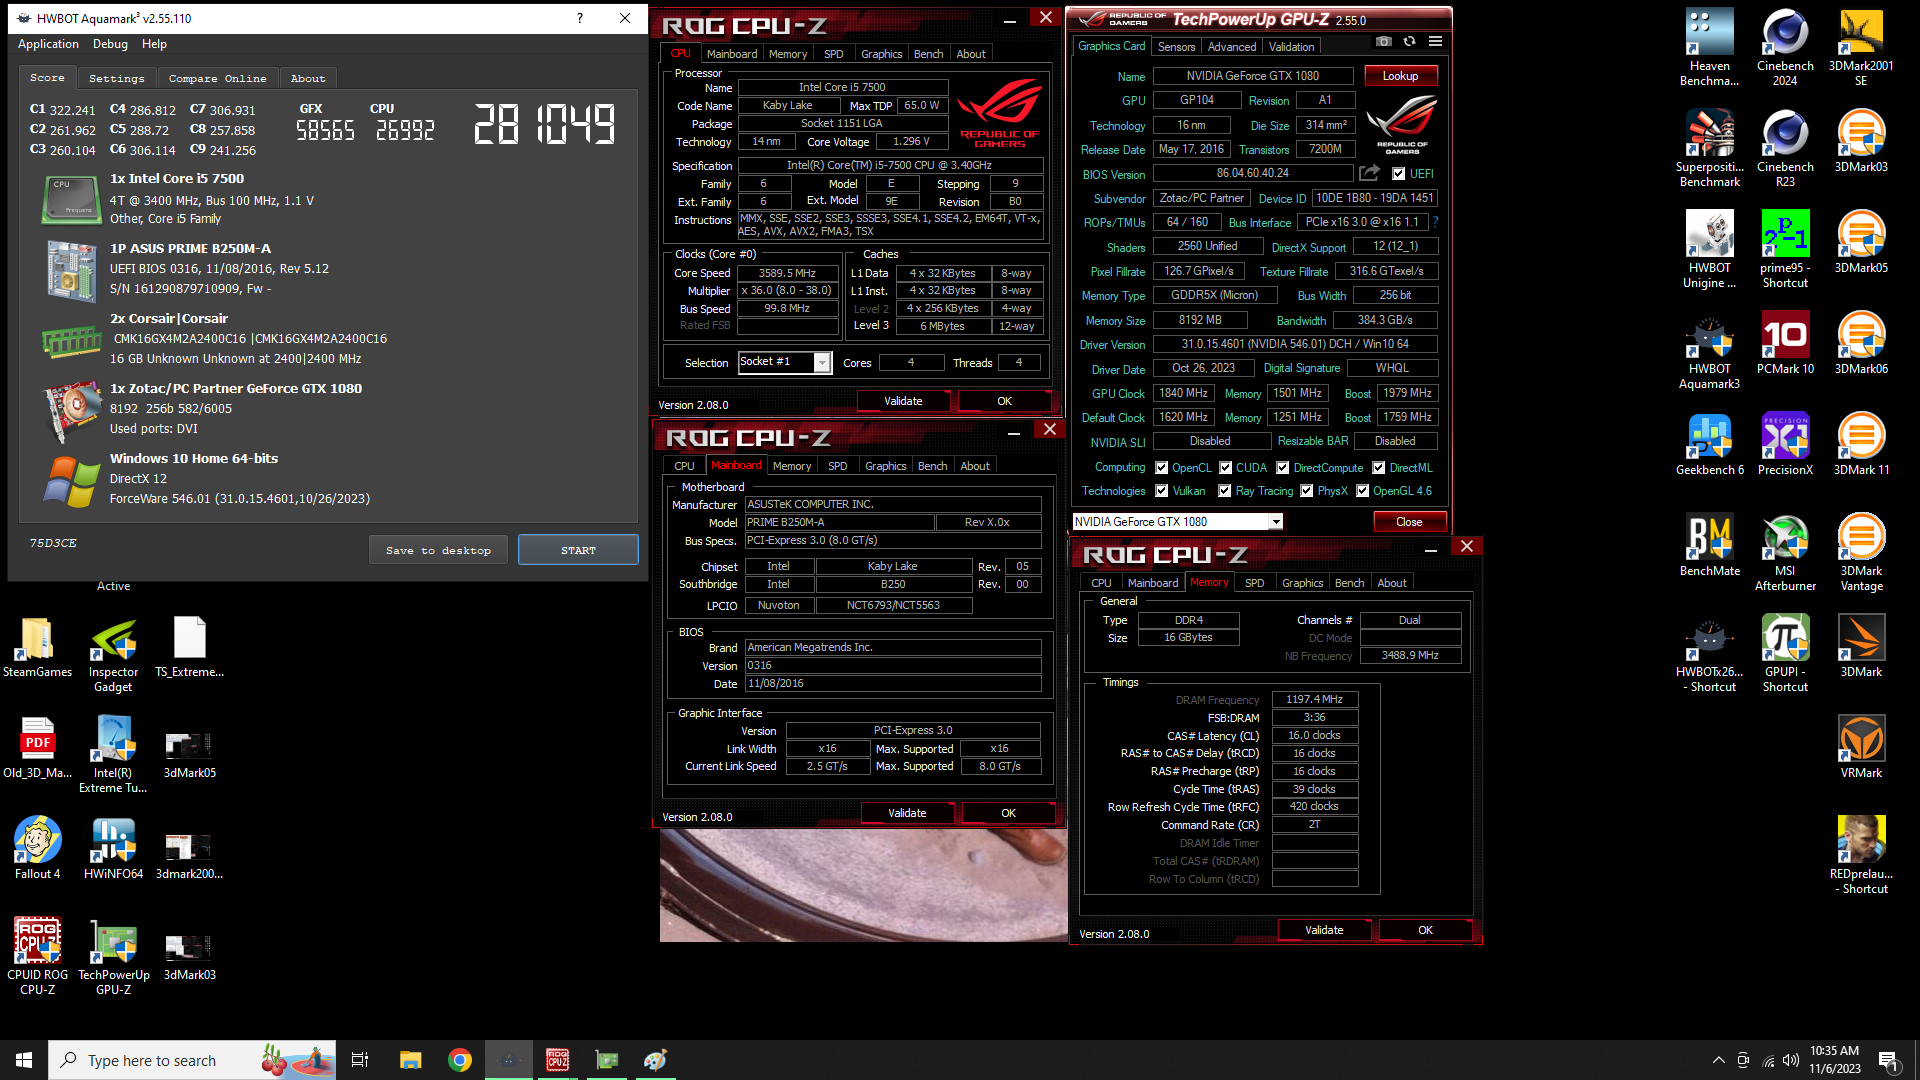
Task: Click the Windows Start button
Action: coord(24,1060)
